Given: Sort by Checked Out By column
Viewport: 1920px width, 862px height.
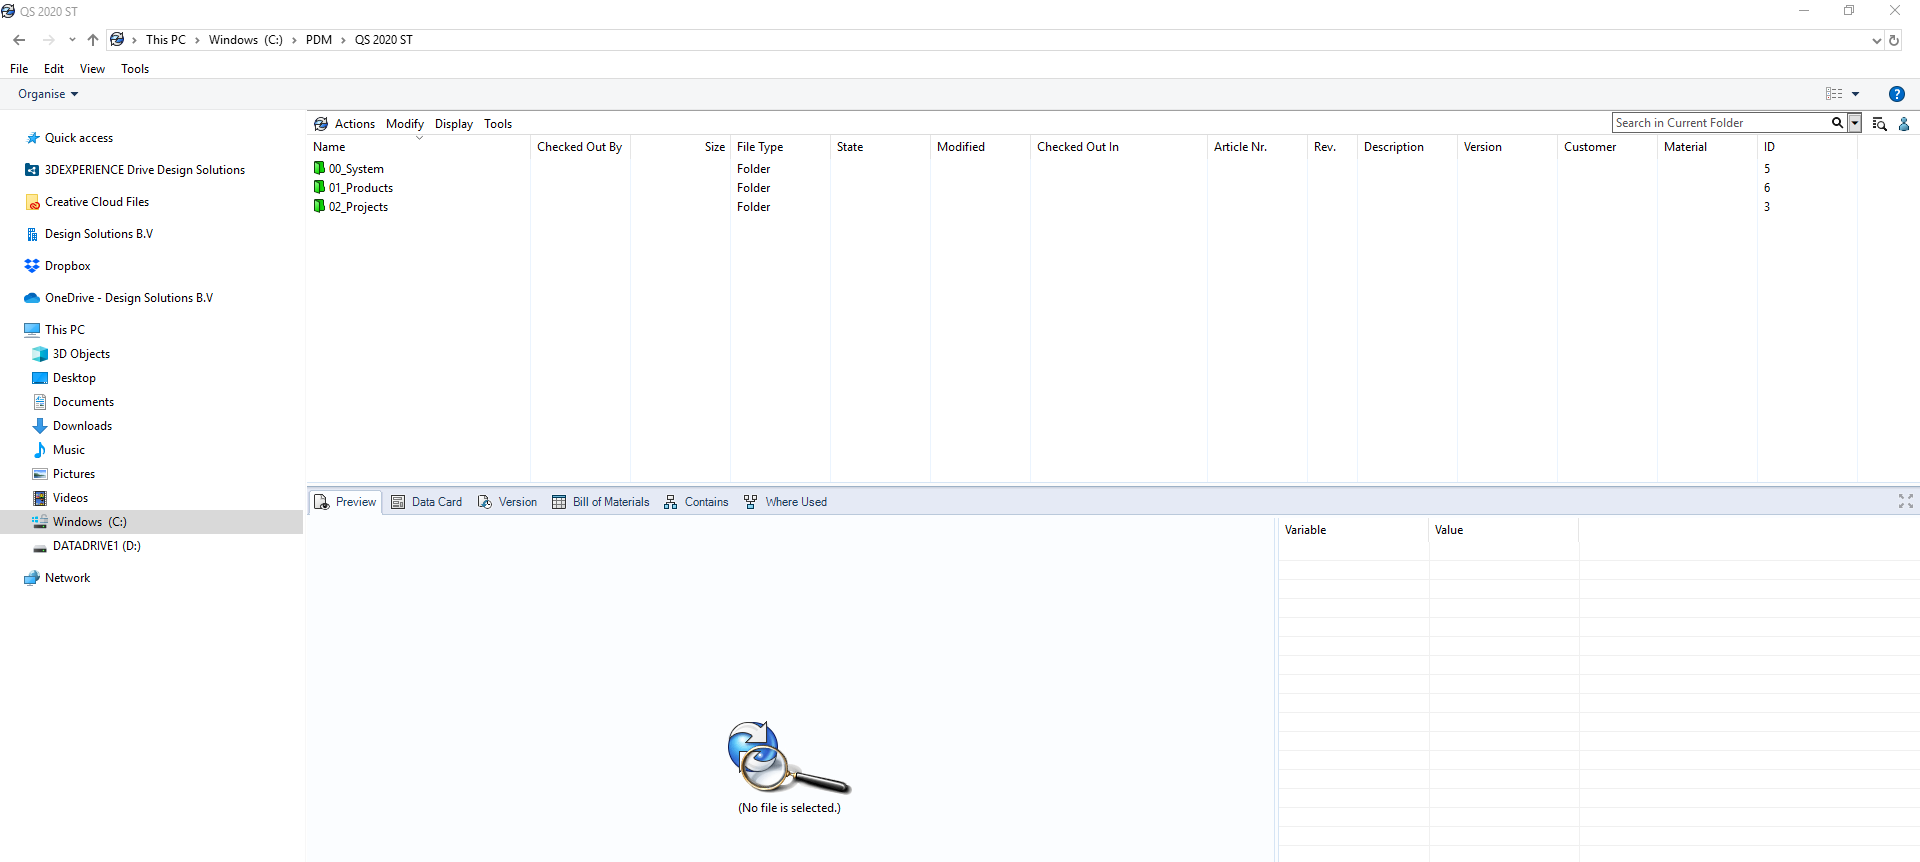Looking at the screenshot, I should click(580, 147).
